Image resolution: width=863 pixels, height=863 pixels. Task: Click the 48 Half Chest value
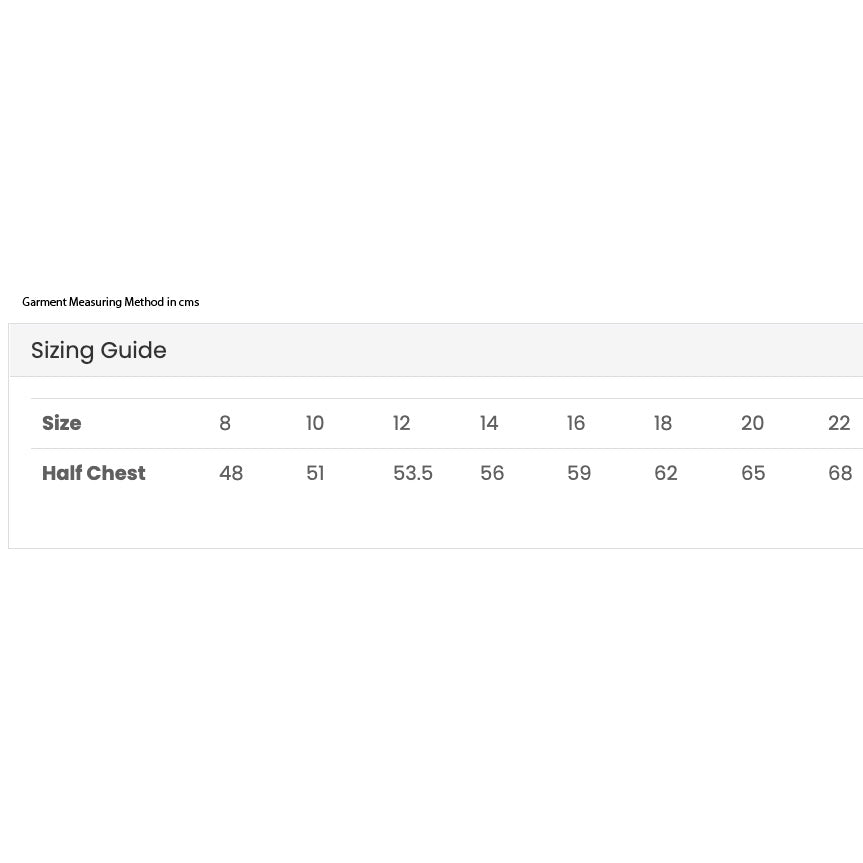pos(231,473)
